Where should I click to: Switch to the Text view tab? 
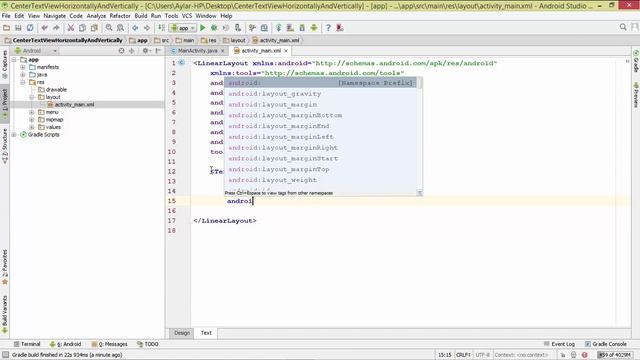206,333
